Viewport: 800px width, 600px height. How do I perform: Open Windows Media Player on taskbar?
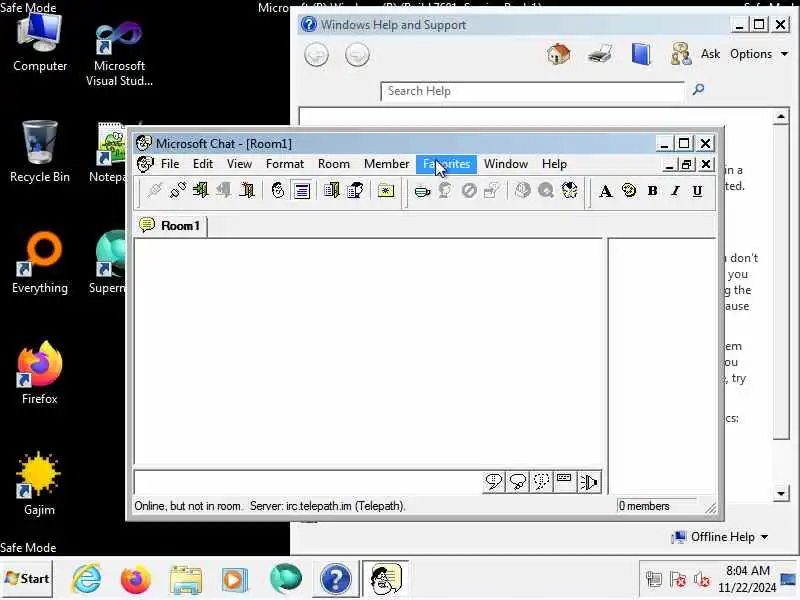pos(235,580)
